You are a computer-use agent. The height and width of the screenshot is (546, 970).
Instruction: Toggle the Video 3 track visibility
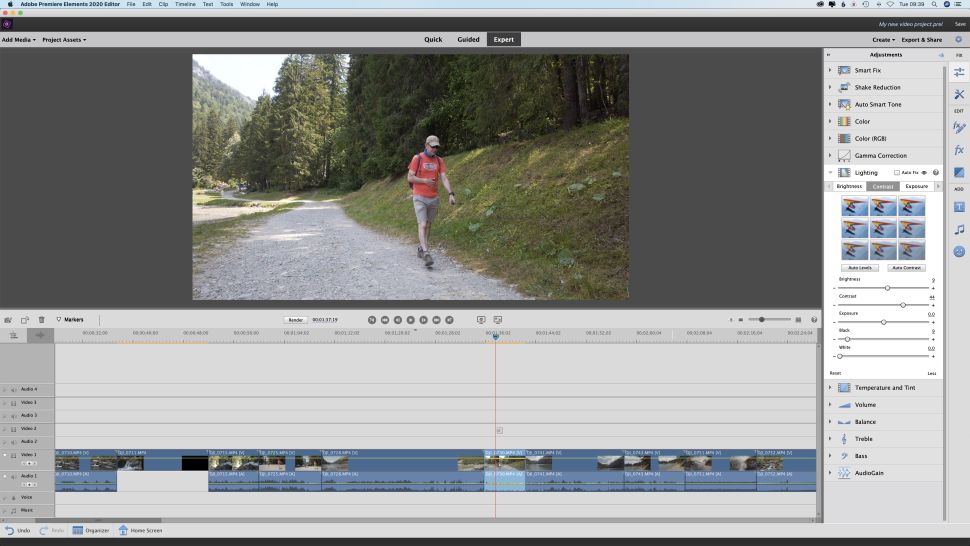point(13,403)
